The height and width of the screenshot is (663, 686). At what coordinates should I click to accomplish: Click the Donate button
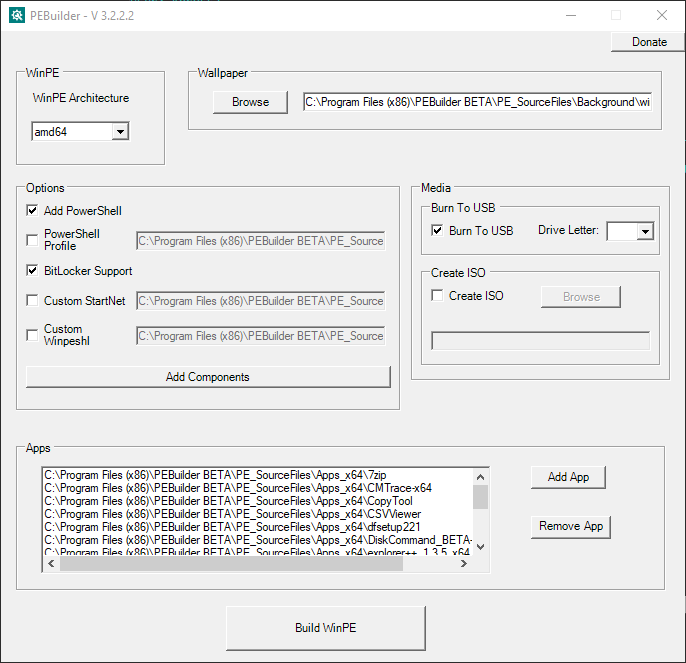[x=648, y=42]
